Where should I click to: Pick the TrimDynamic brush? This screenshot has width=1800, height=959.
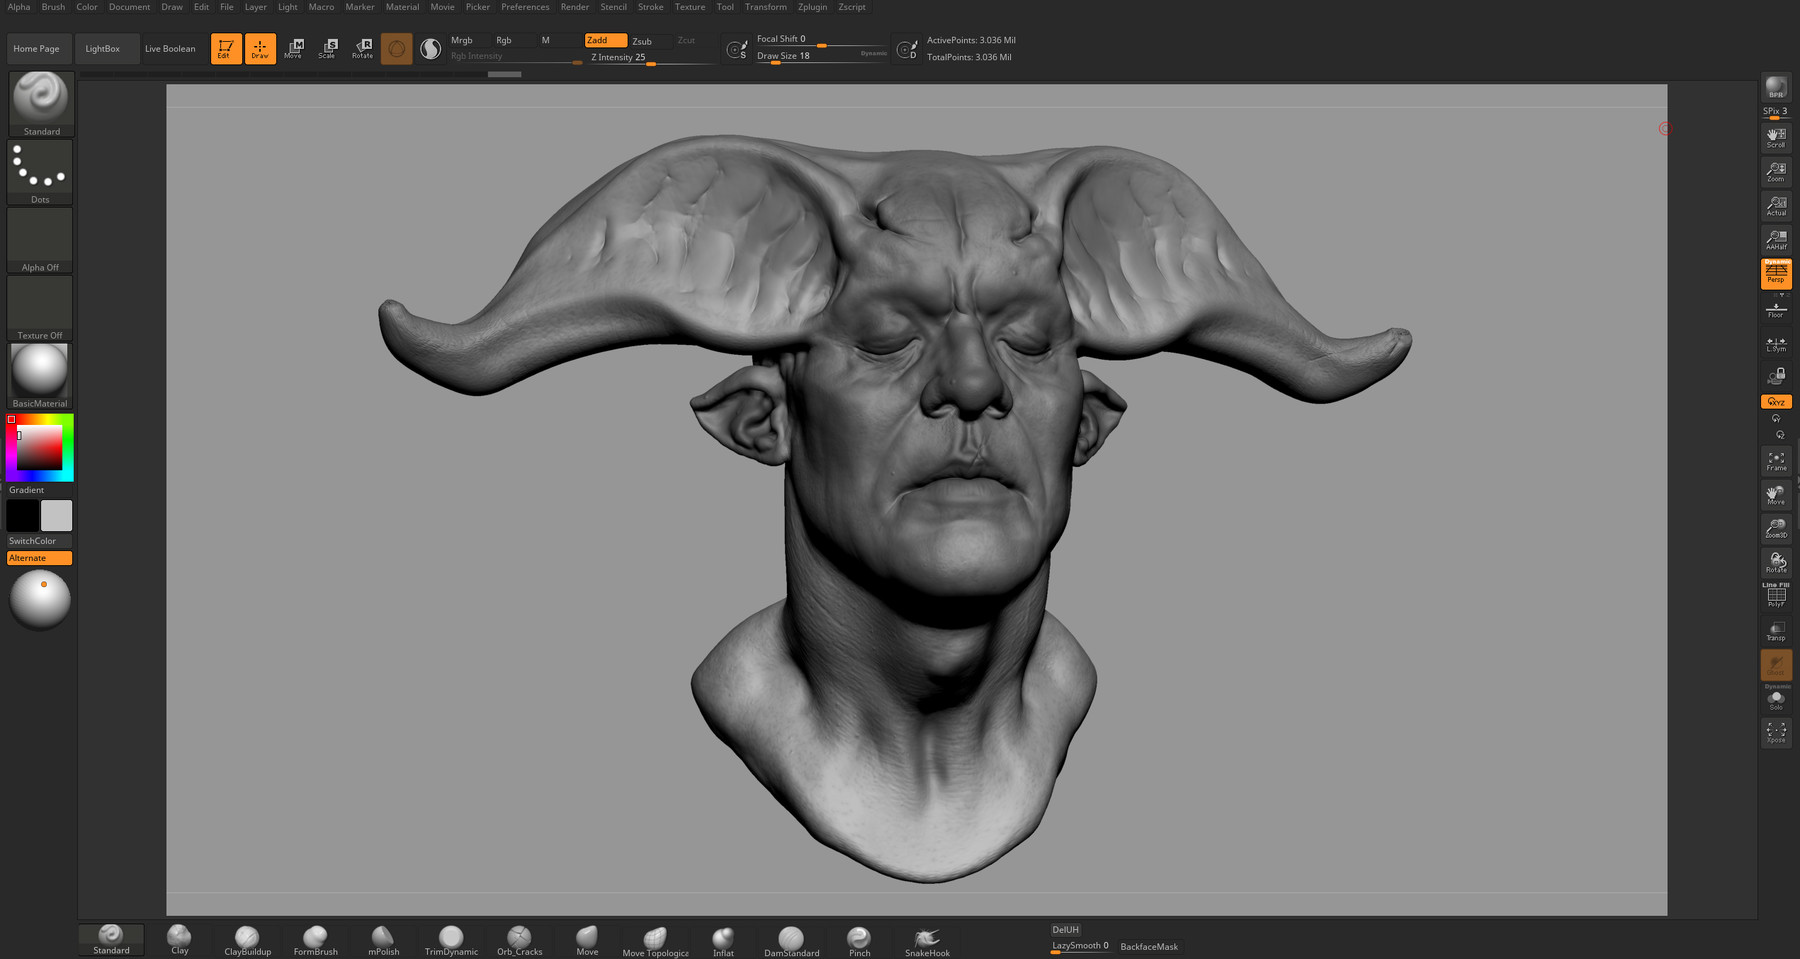(x=450, y=938)
